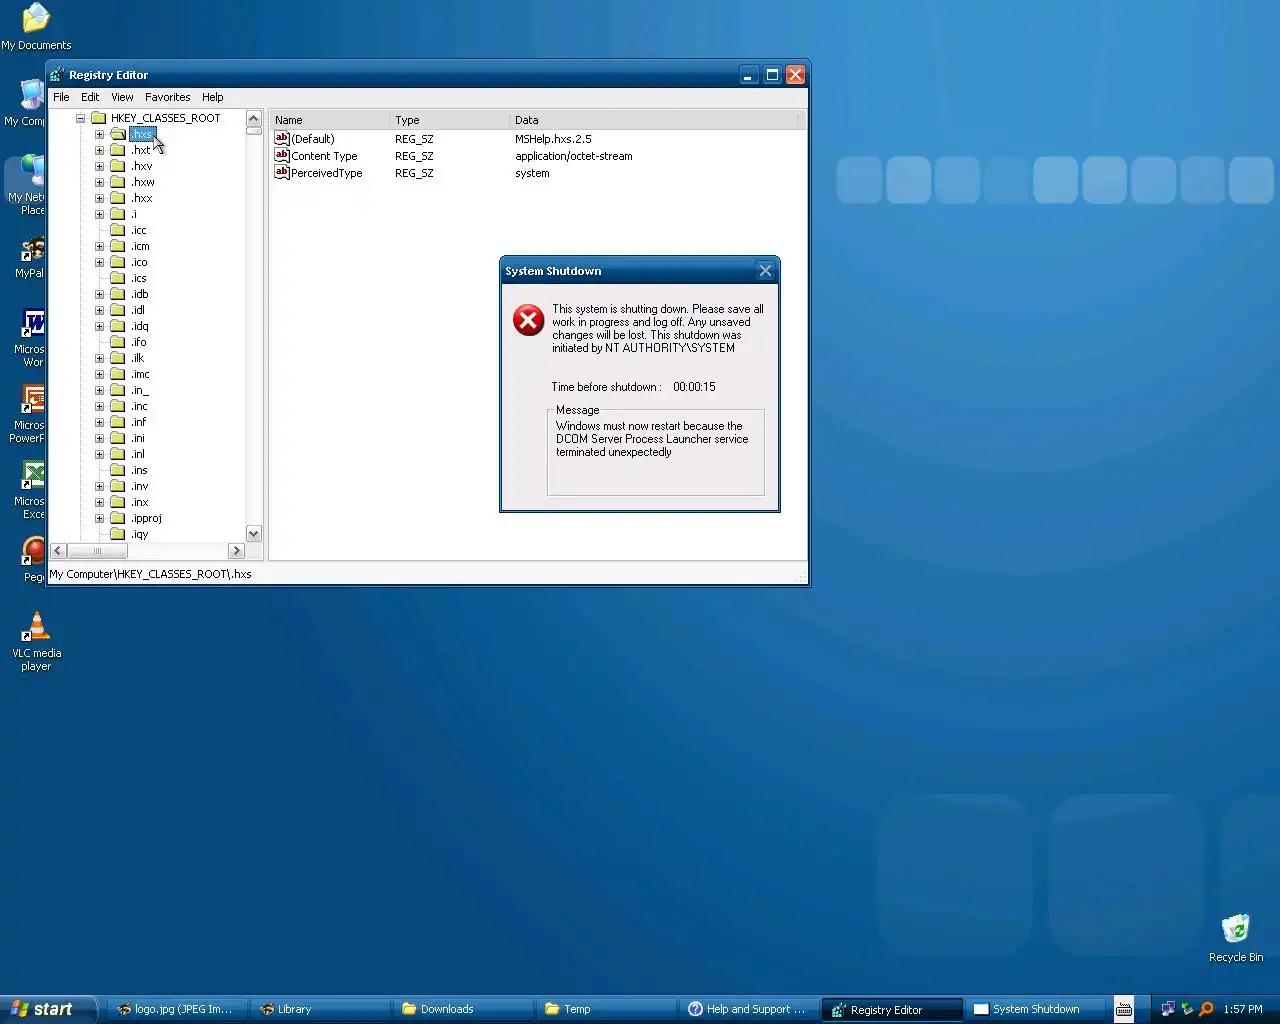Click the HKEY_CLASSES_ROOT folder icon
This screenshot has width=1280, height=1024.
[x=98, y=117]
